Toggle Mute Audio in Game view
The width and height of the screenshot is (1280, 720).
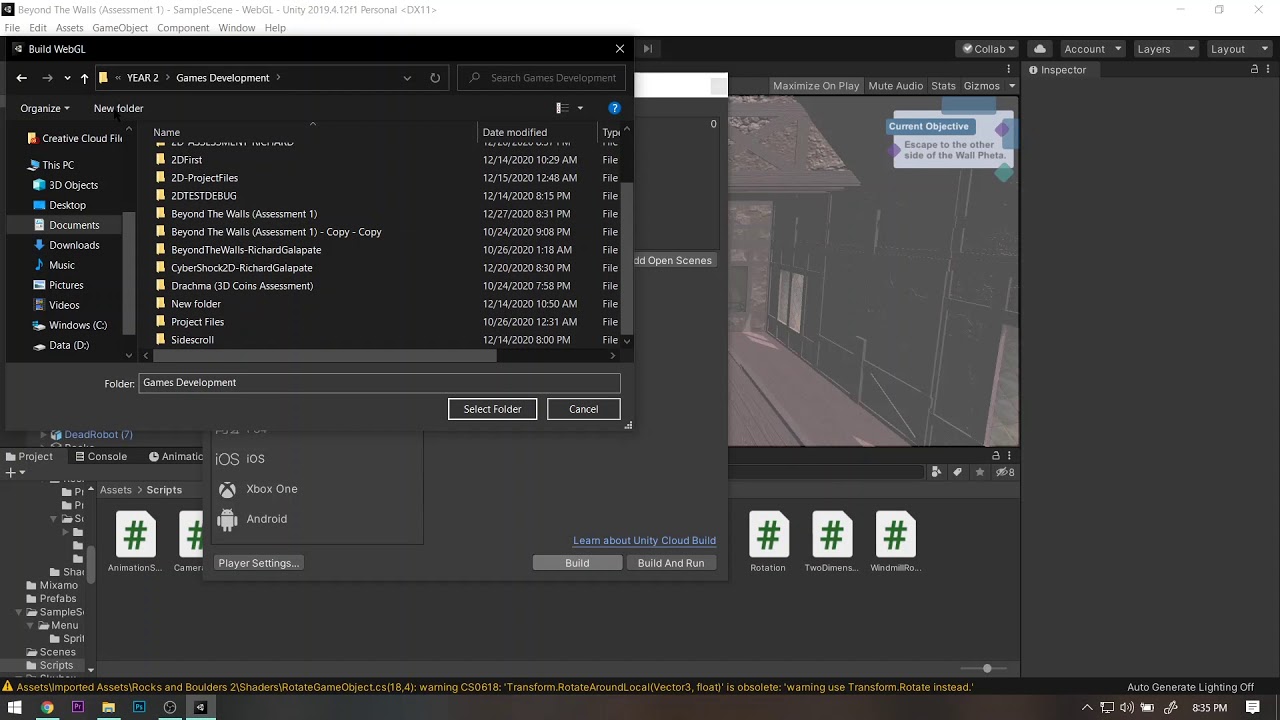[895, 86]
